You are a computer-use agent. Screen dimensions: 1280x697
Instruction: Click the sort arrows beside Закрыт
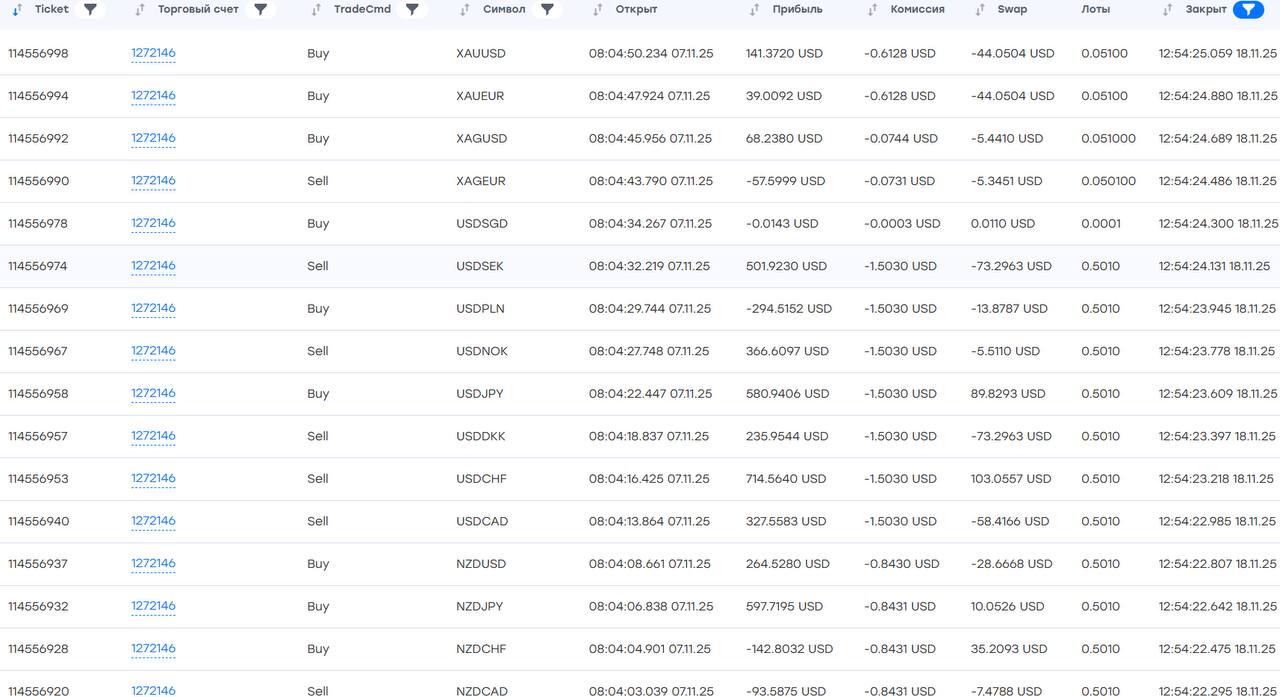coord(1168,9)
